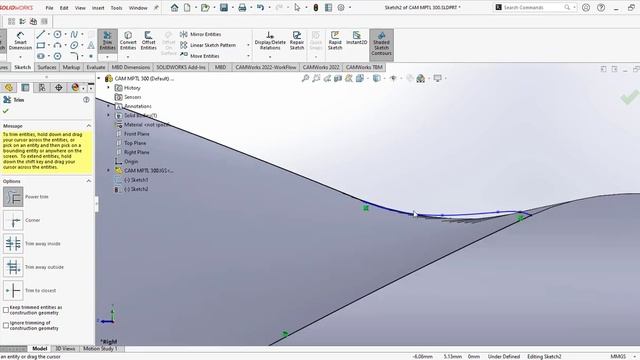Click the Rebuild traffic light icon

(316, 7)
